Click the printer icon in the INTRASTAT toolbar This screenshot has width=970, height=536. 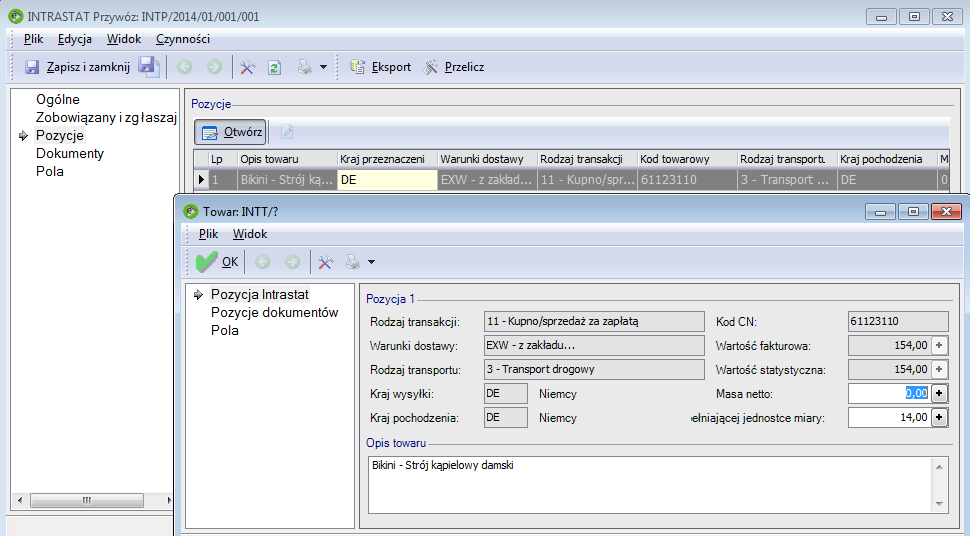click(x=304, y=67)
